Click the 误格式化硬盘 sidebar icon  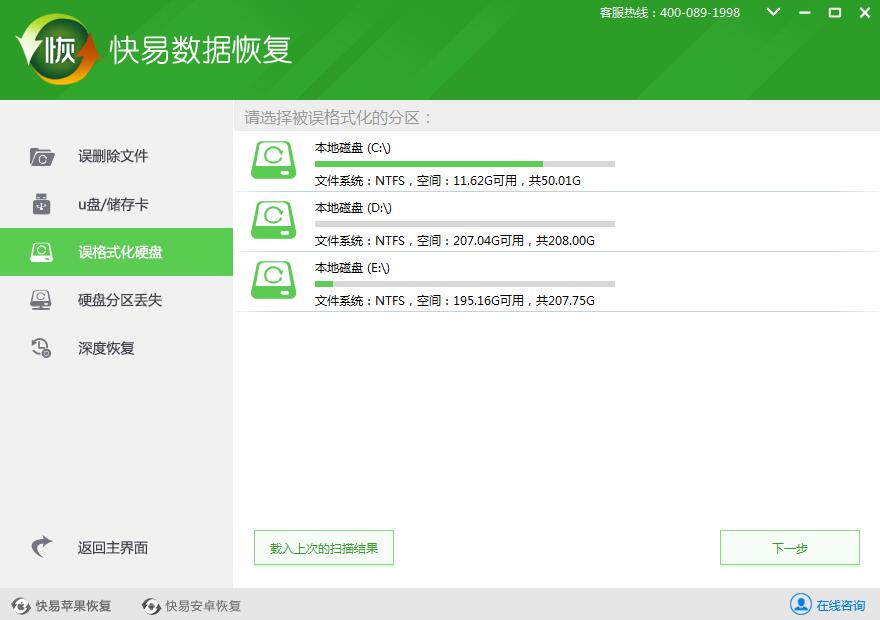[41, 252]
